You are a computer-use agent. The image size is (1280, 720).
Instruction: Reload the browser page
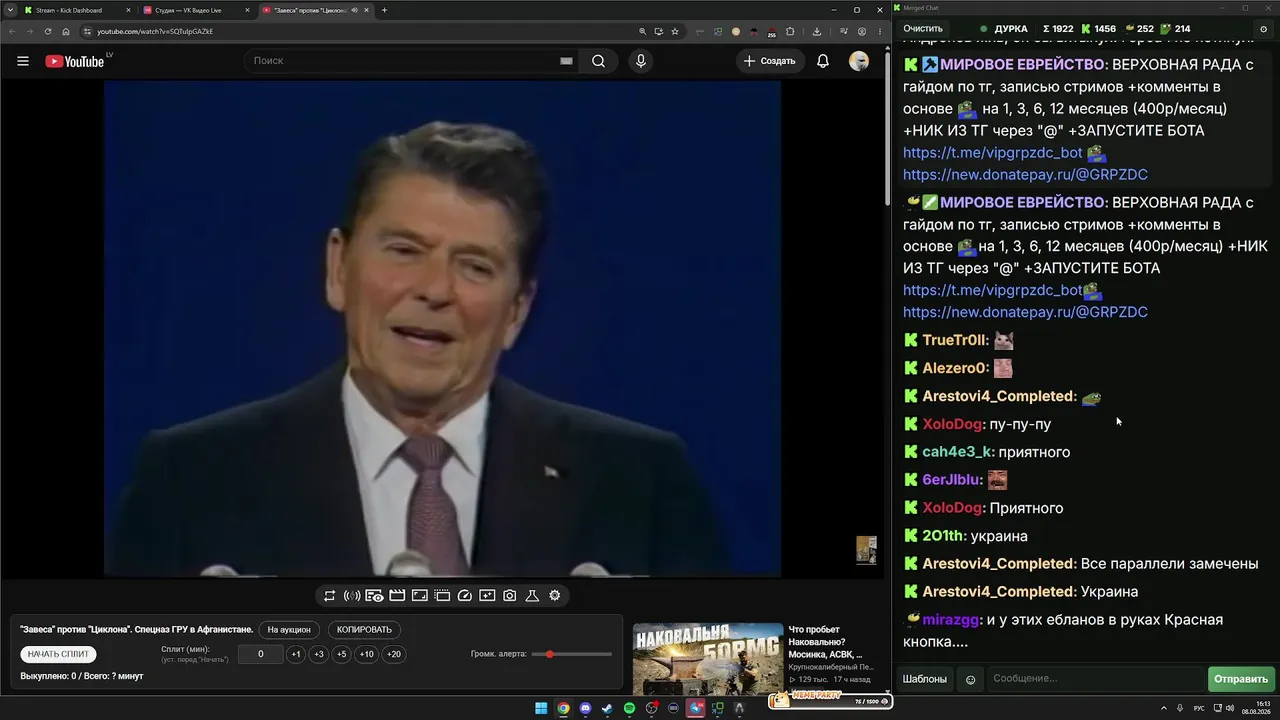point(48,31)
